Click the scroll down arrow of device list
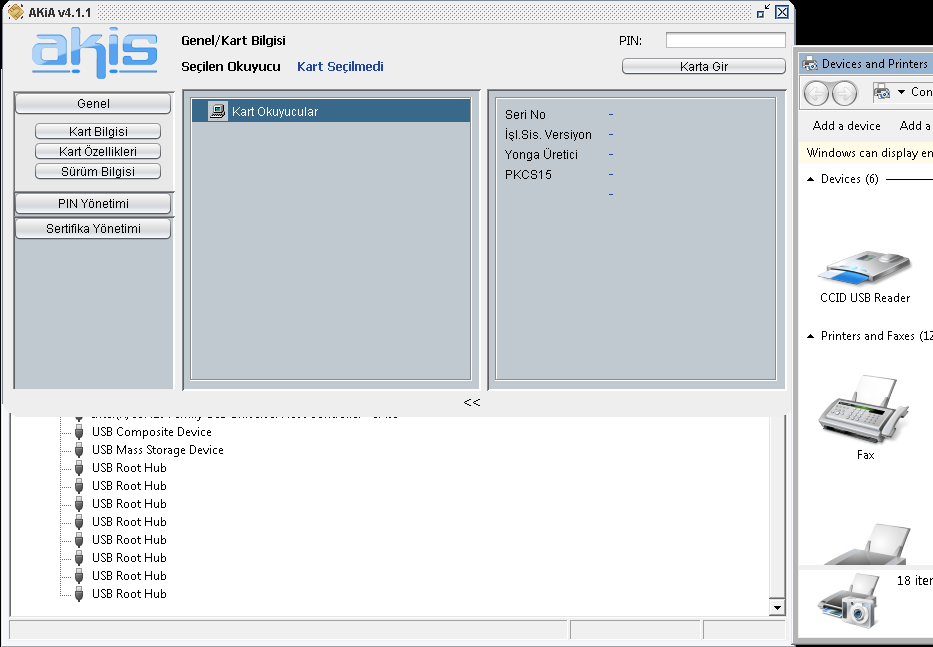Image resolution: width=933 pixels, height=647 pixels. [x=776, y=608]
